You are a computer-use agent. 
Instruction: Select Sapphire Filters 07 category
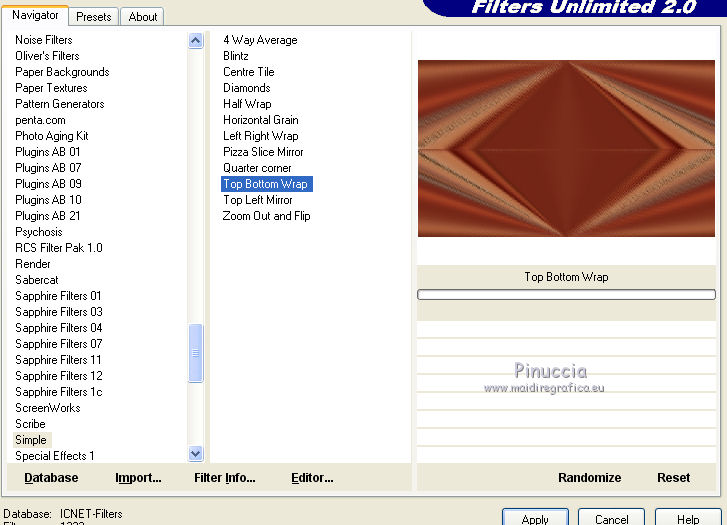(x=58, y=344)
